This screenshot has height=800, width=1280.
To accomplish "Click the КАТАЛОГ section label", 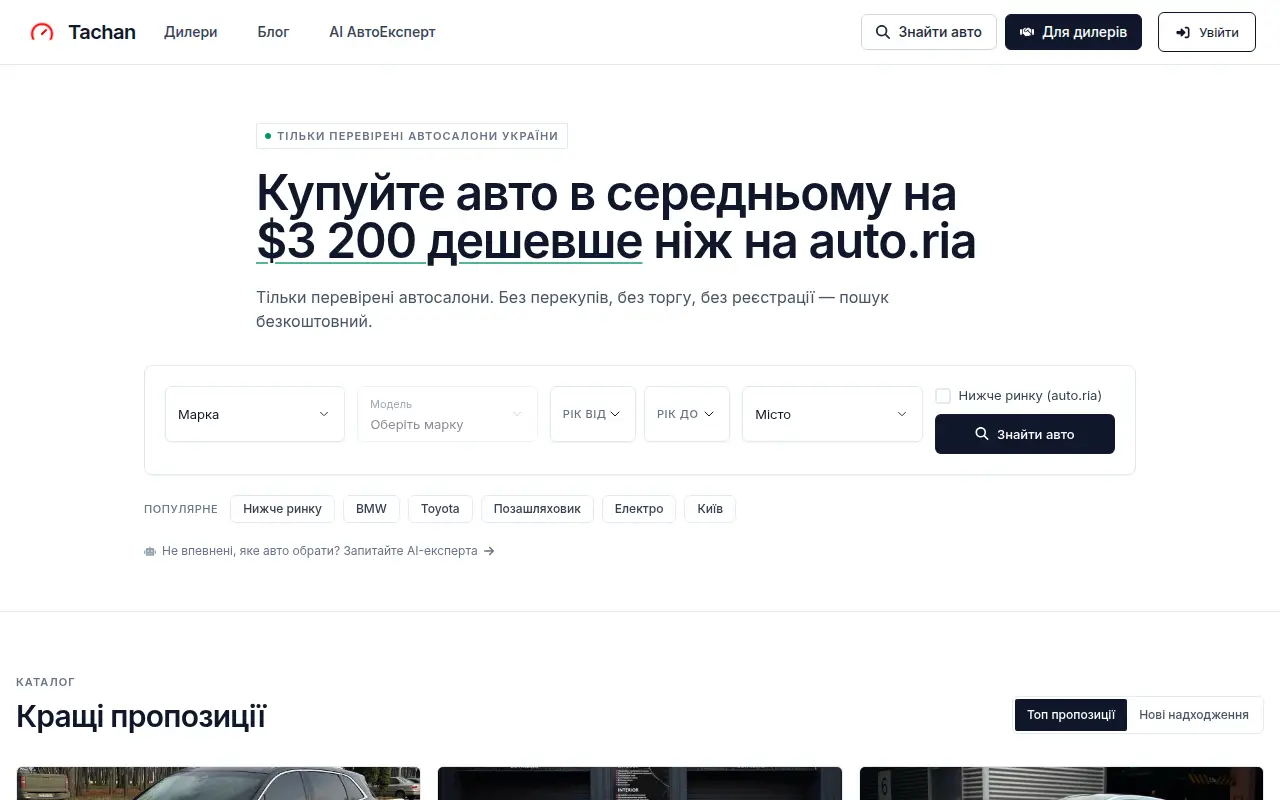I will 46,682.
